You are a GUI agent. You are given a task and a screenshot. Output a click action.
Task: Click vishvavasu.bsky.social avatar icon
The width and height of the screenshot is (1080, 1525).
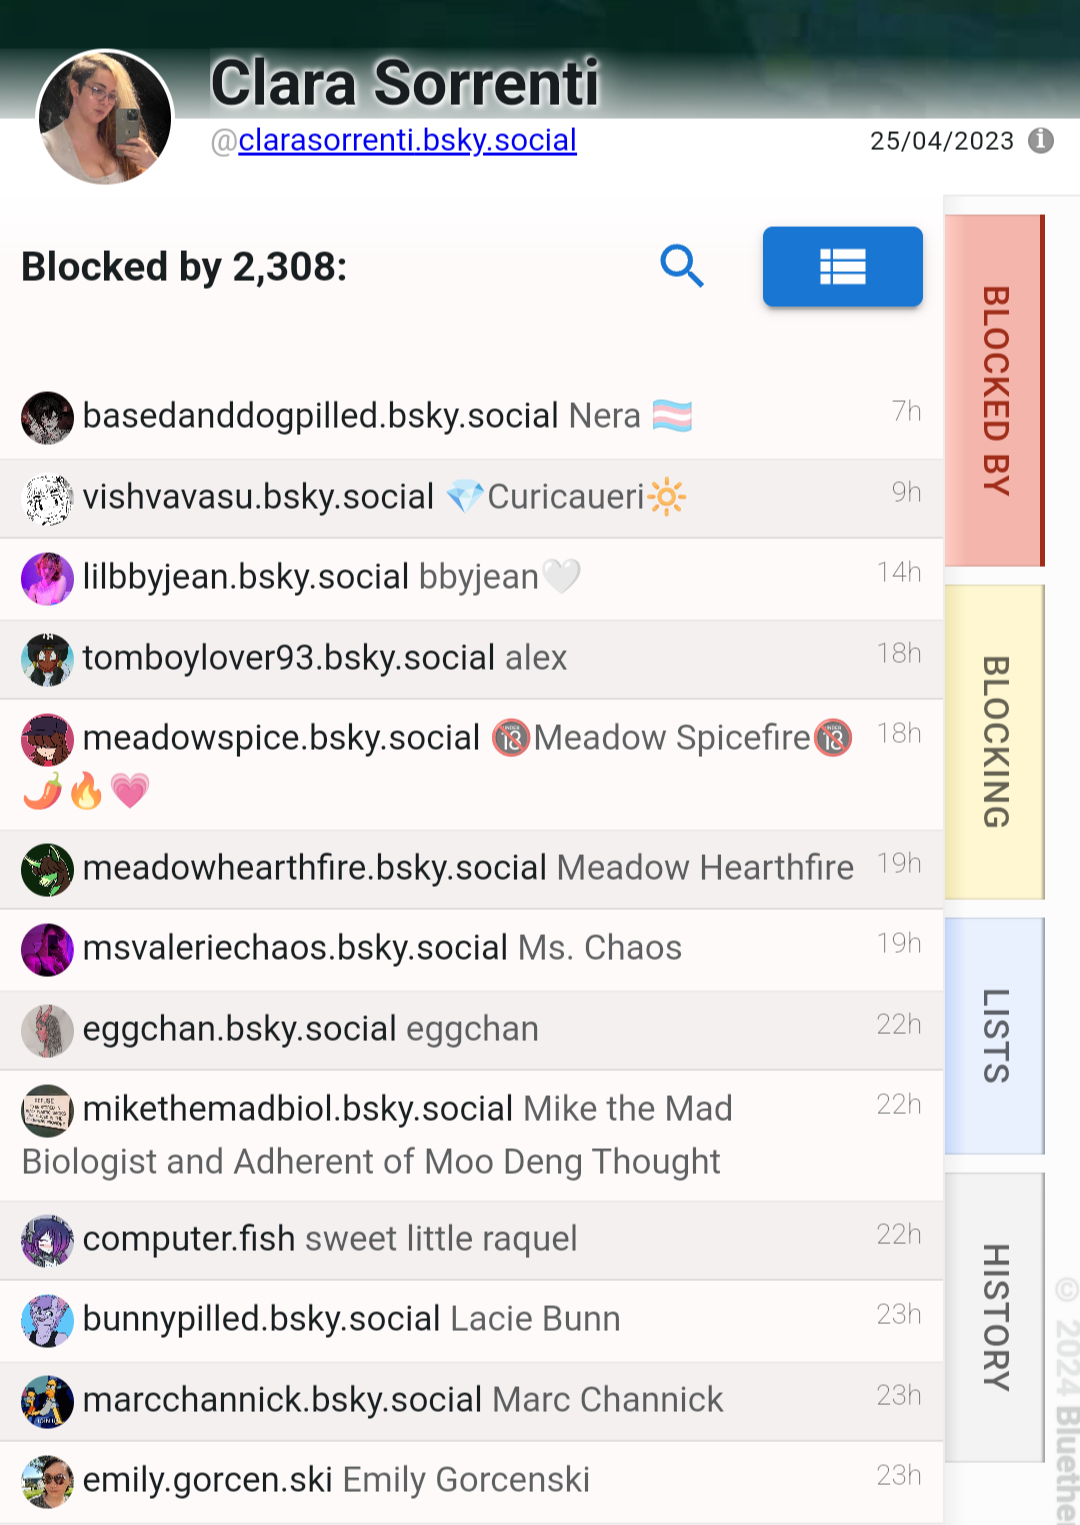(47, 499)
